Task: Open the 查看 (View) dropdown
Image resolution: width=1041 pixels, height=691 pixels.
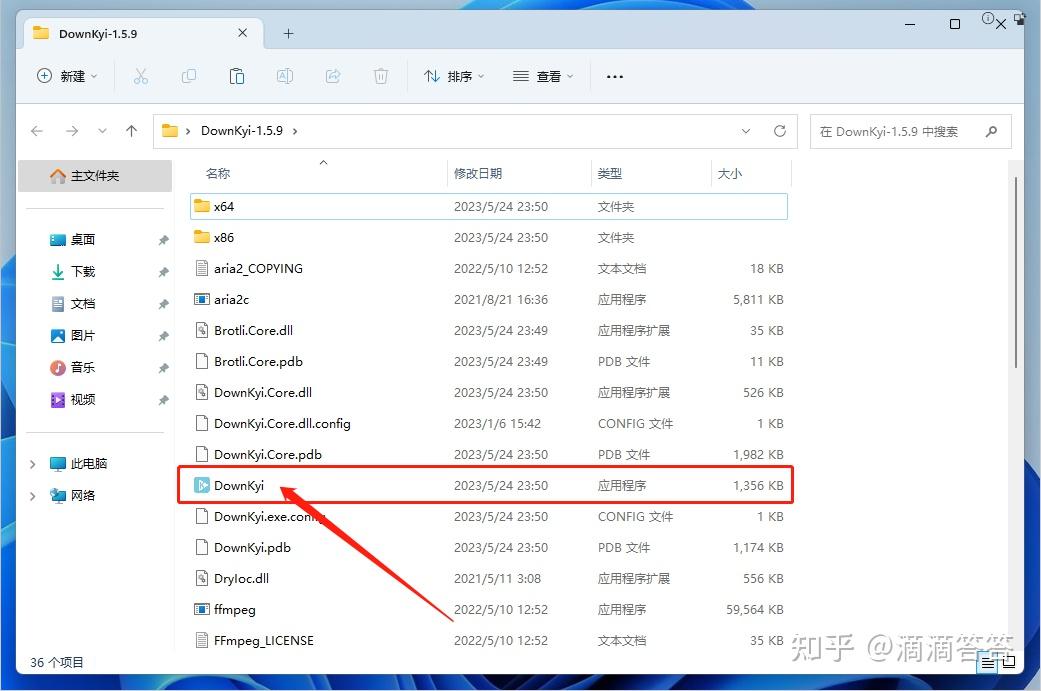Action: (x=542, y=76)
